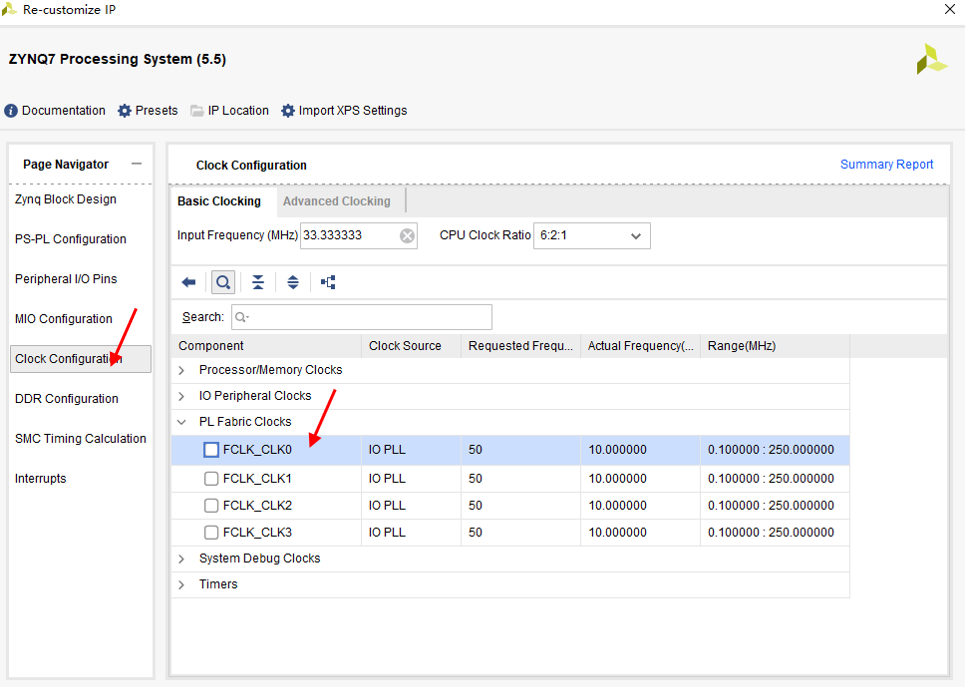This screenshot has width=965, height=688.
Task: Expand the Timers row
Action: click(182, 585)
